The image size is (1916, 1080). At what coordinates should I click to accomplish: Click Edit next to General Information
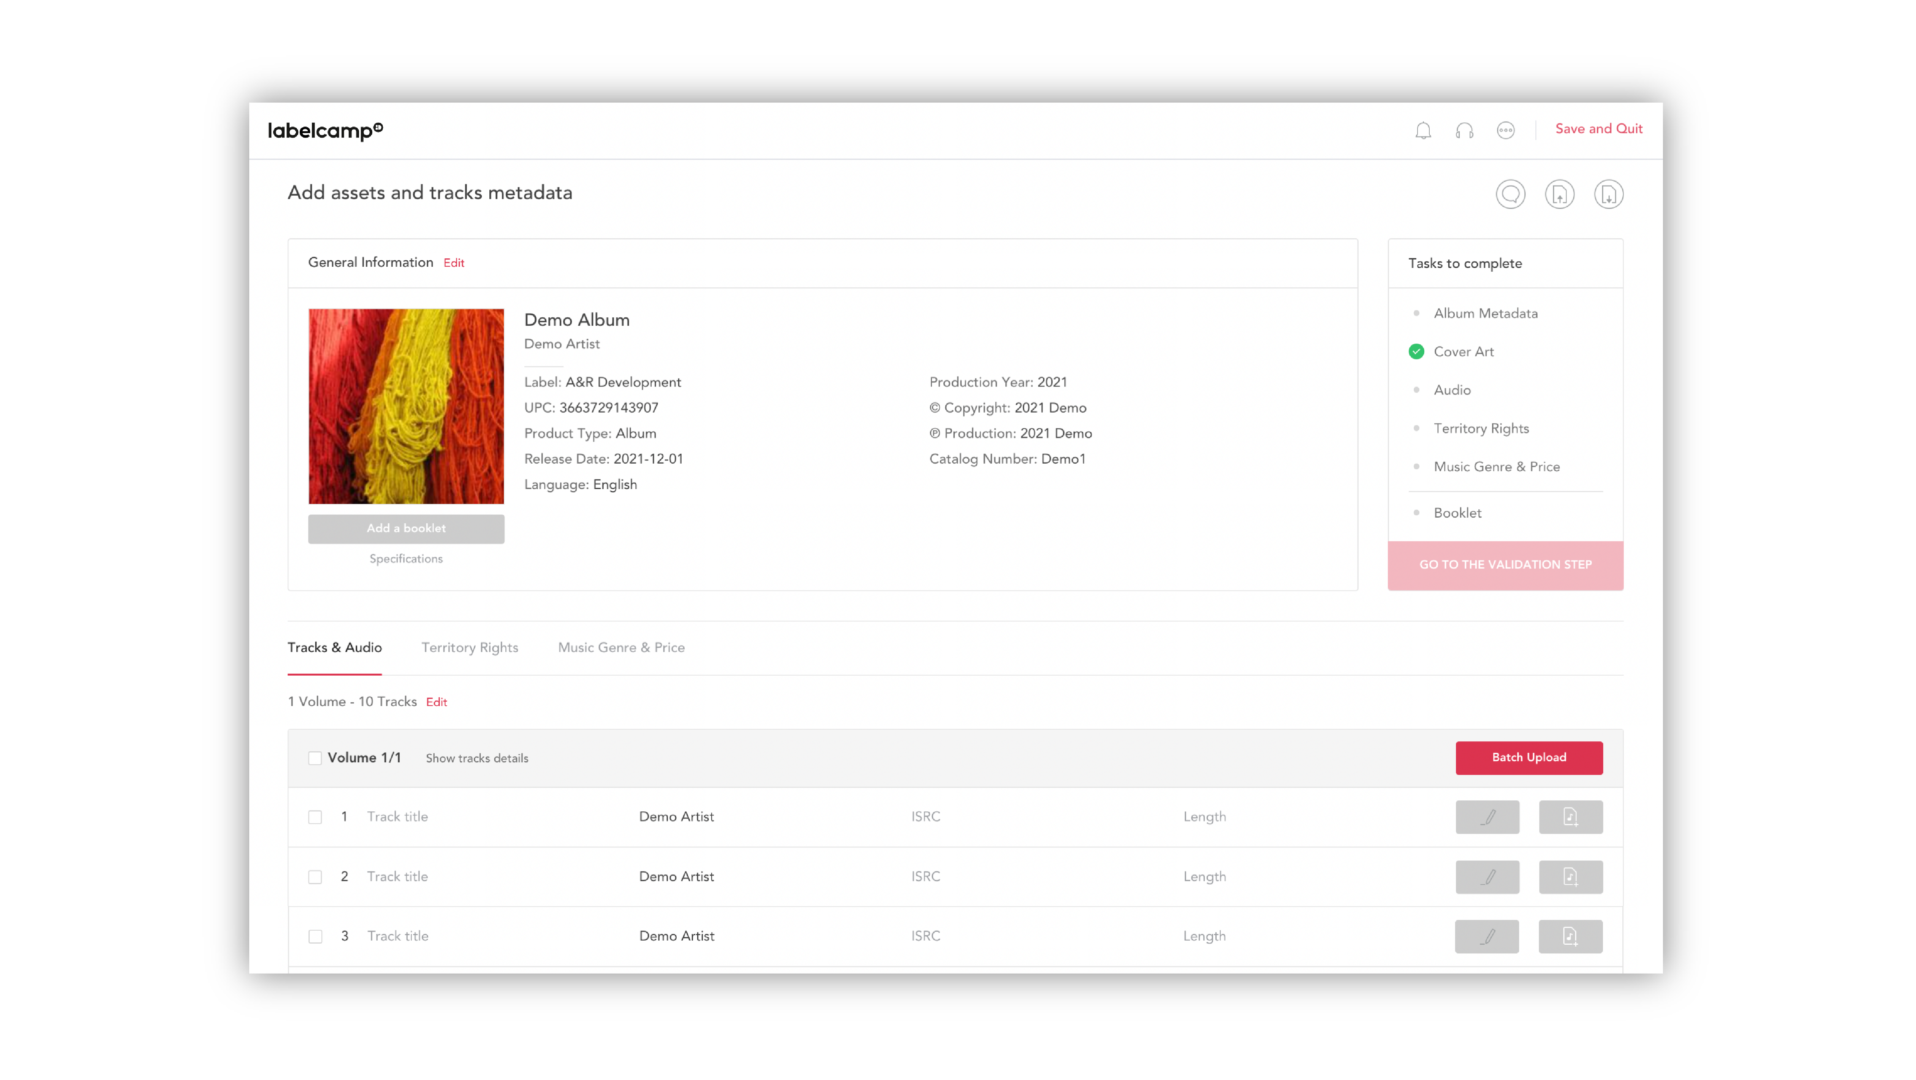coord(454,263)
